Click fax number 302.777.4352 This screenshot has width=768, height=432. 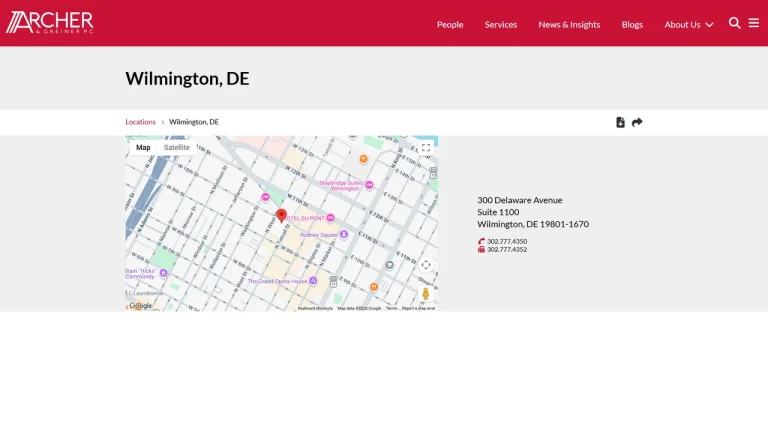click(507, 249)
